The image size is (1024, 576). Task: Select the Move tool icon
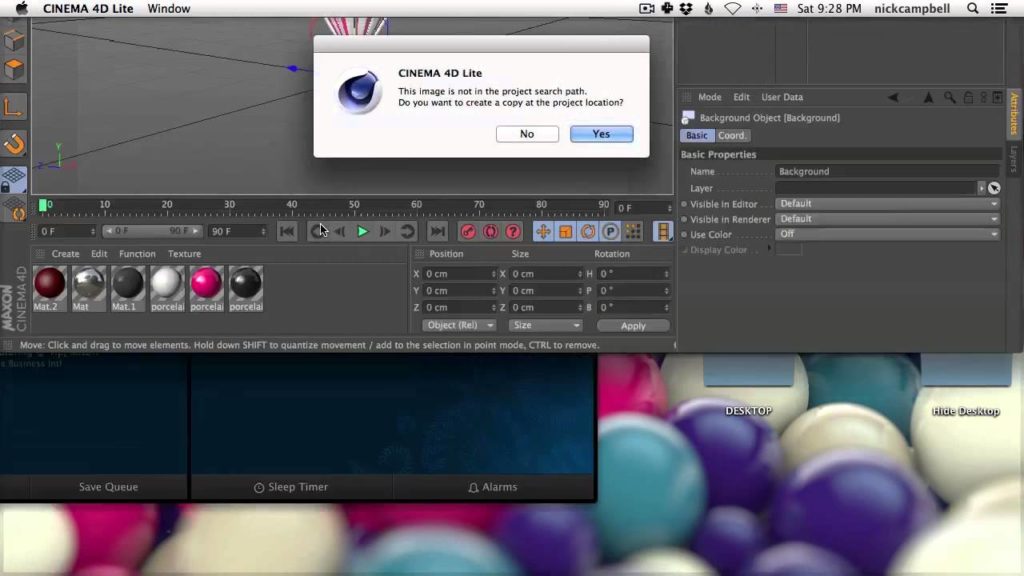coord(543,231)
